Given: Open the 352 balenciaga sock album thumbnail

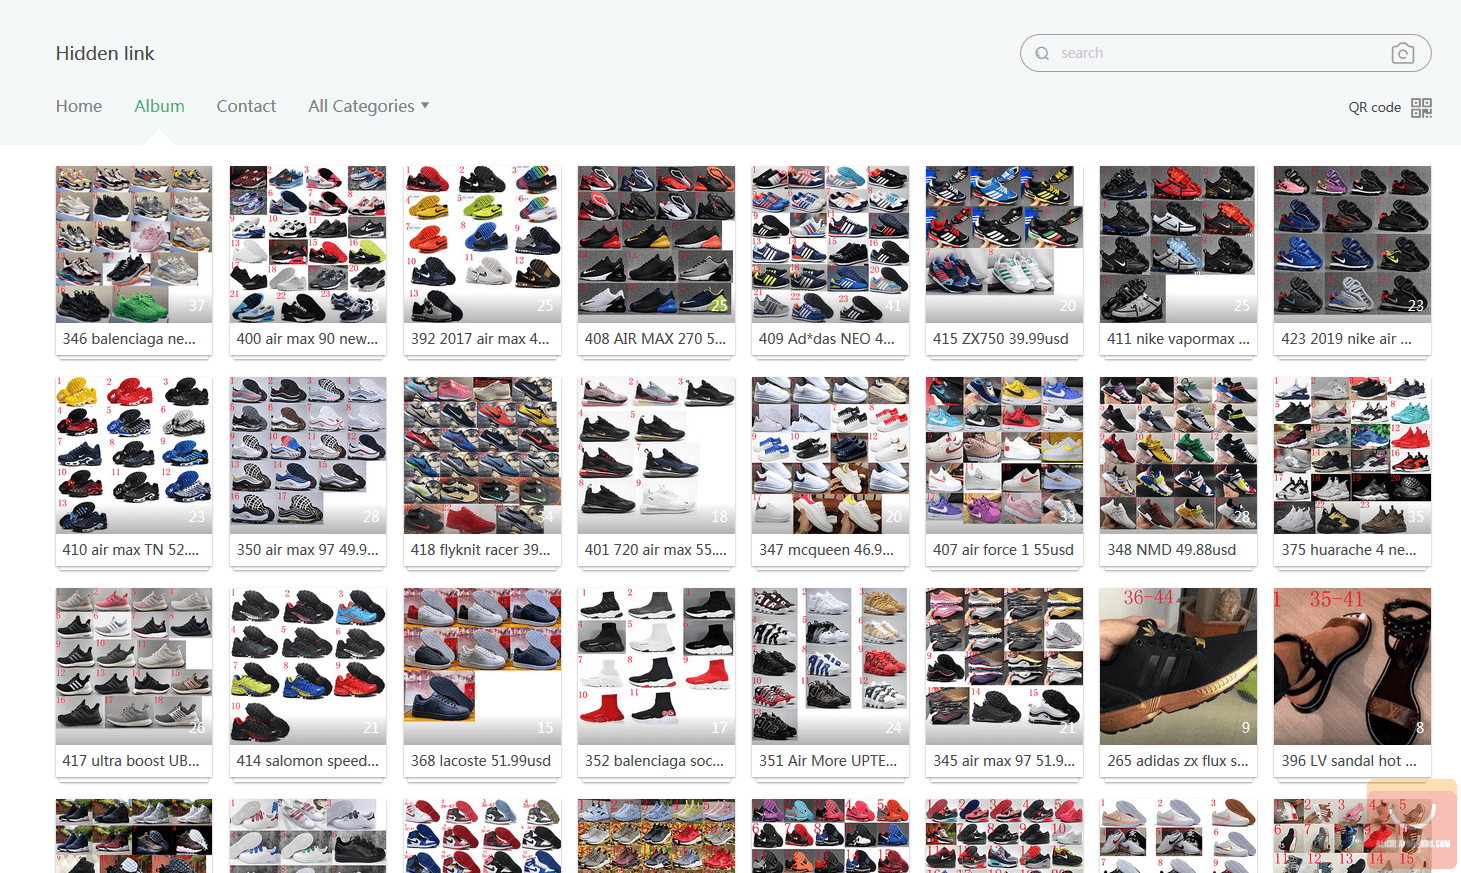Looking at the screenshot, I should pyautogui.click(x=656, y=666).
